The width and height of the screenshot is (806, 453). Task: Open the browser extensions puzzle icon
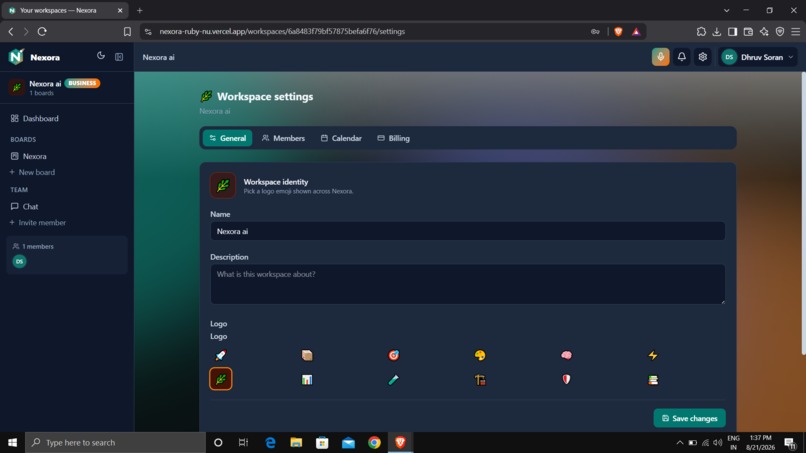pyautogui.click(x=701, y=31)
